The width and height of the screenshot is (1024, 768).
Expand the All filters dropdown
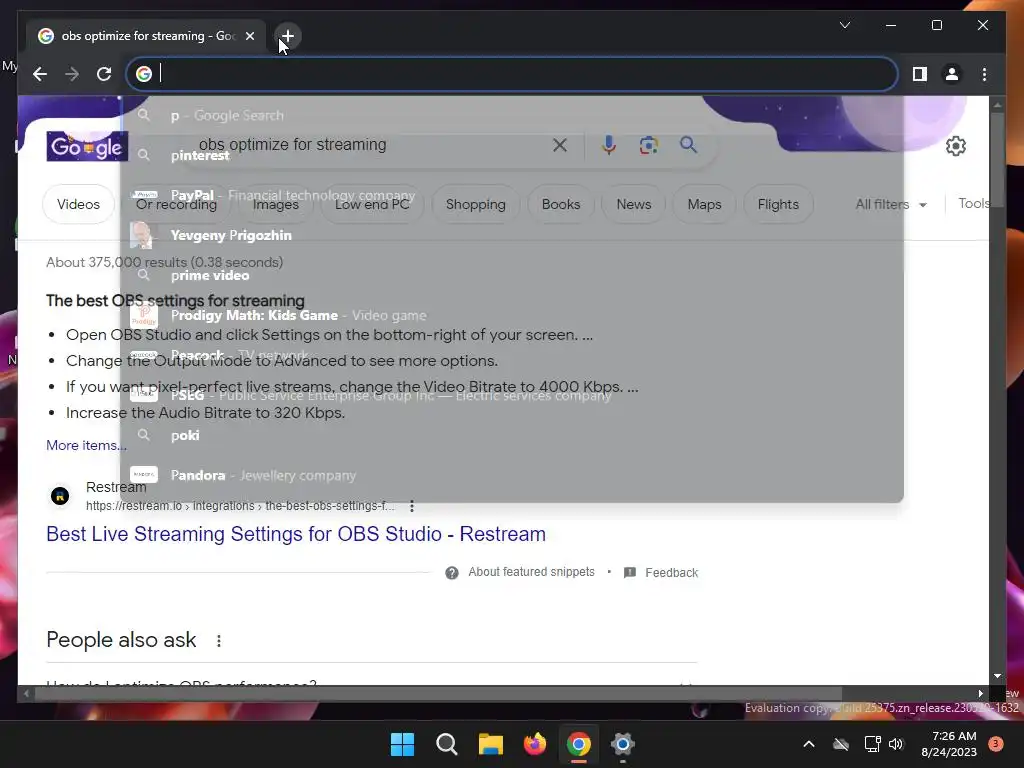coord(891,204)
